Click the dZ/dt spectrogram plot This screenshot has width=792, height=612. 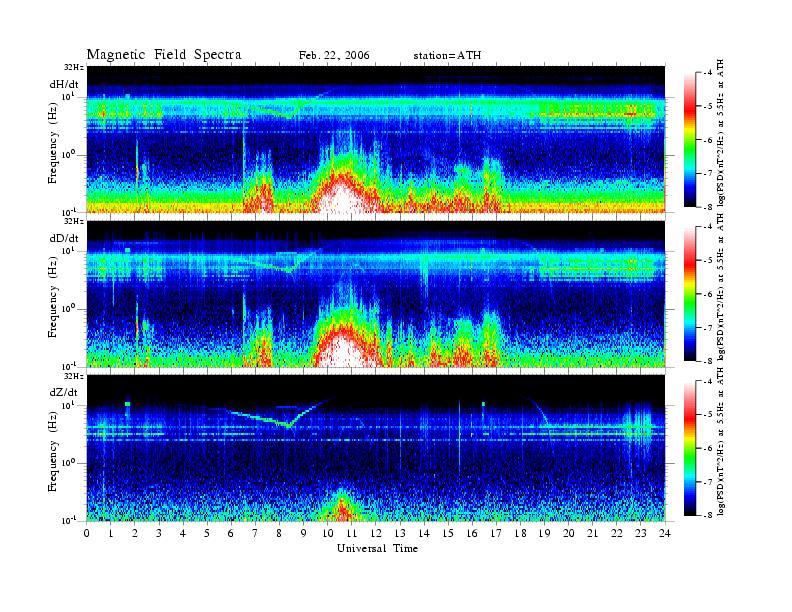coord(376,448)
